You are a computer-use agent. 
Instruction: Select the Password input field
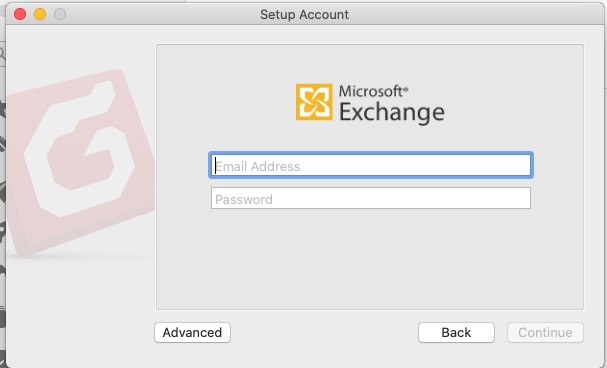(371, 198)
